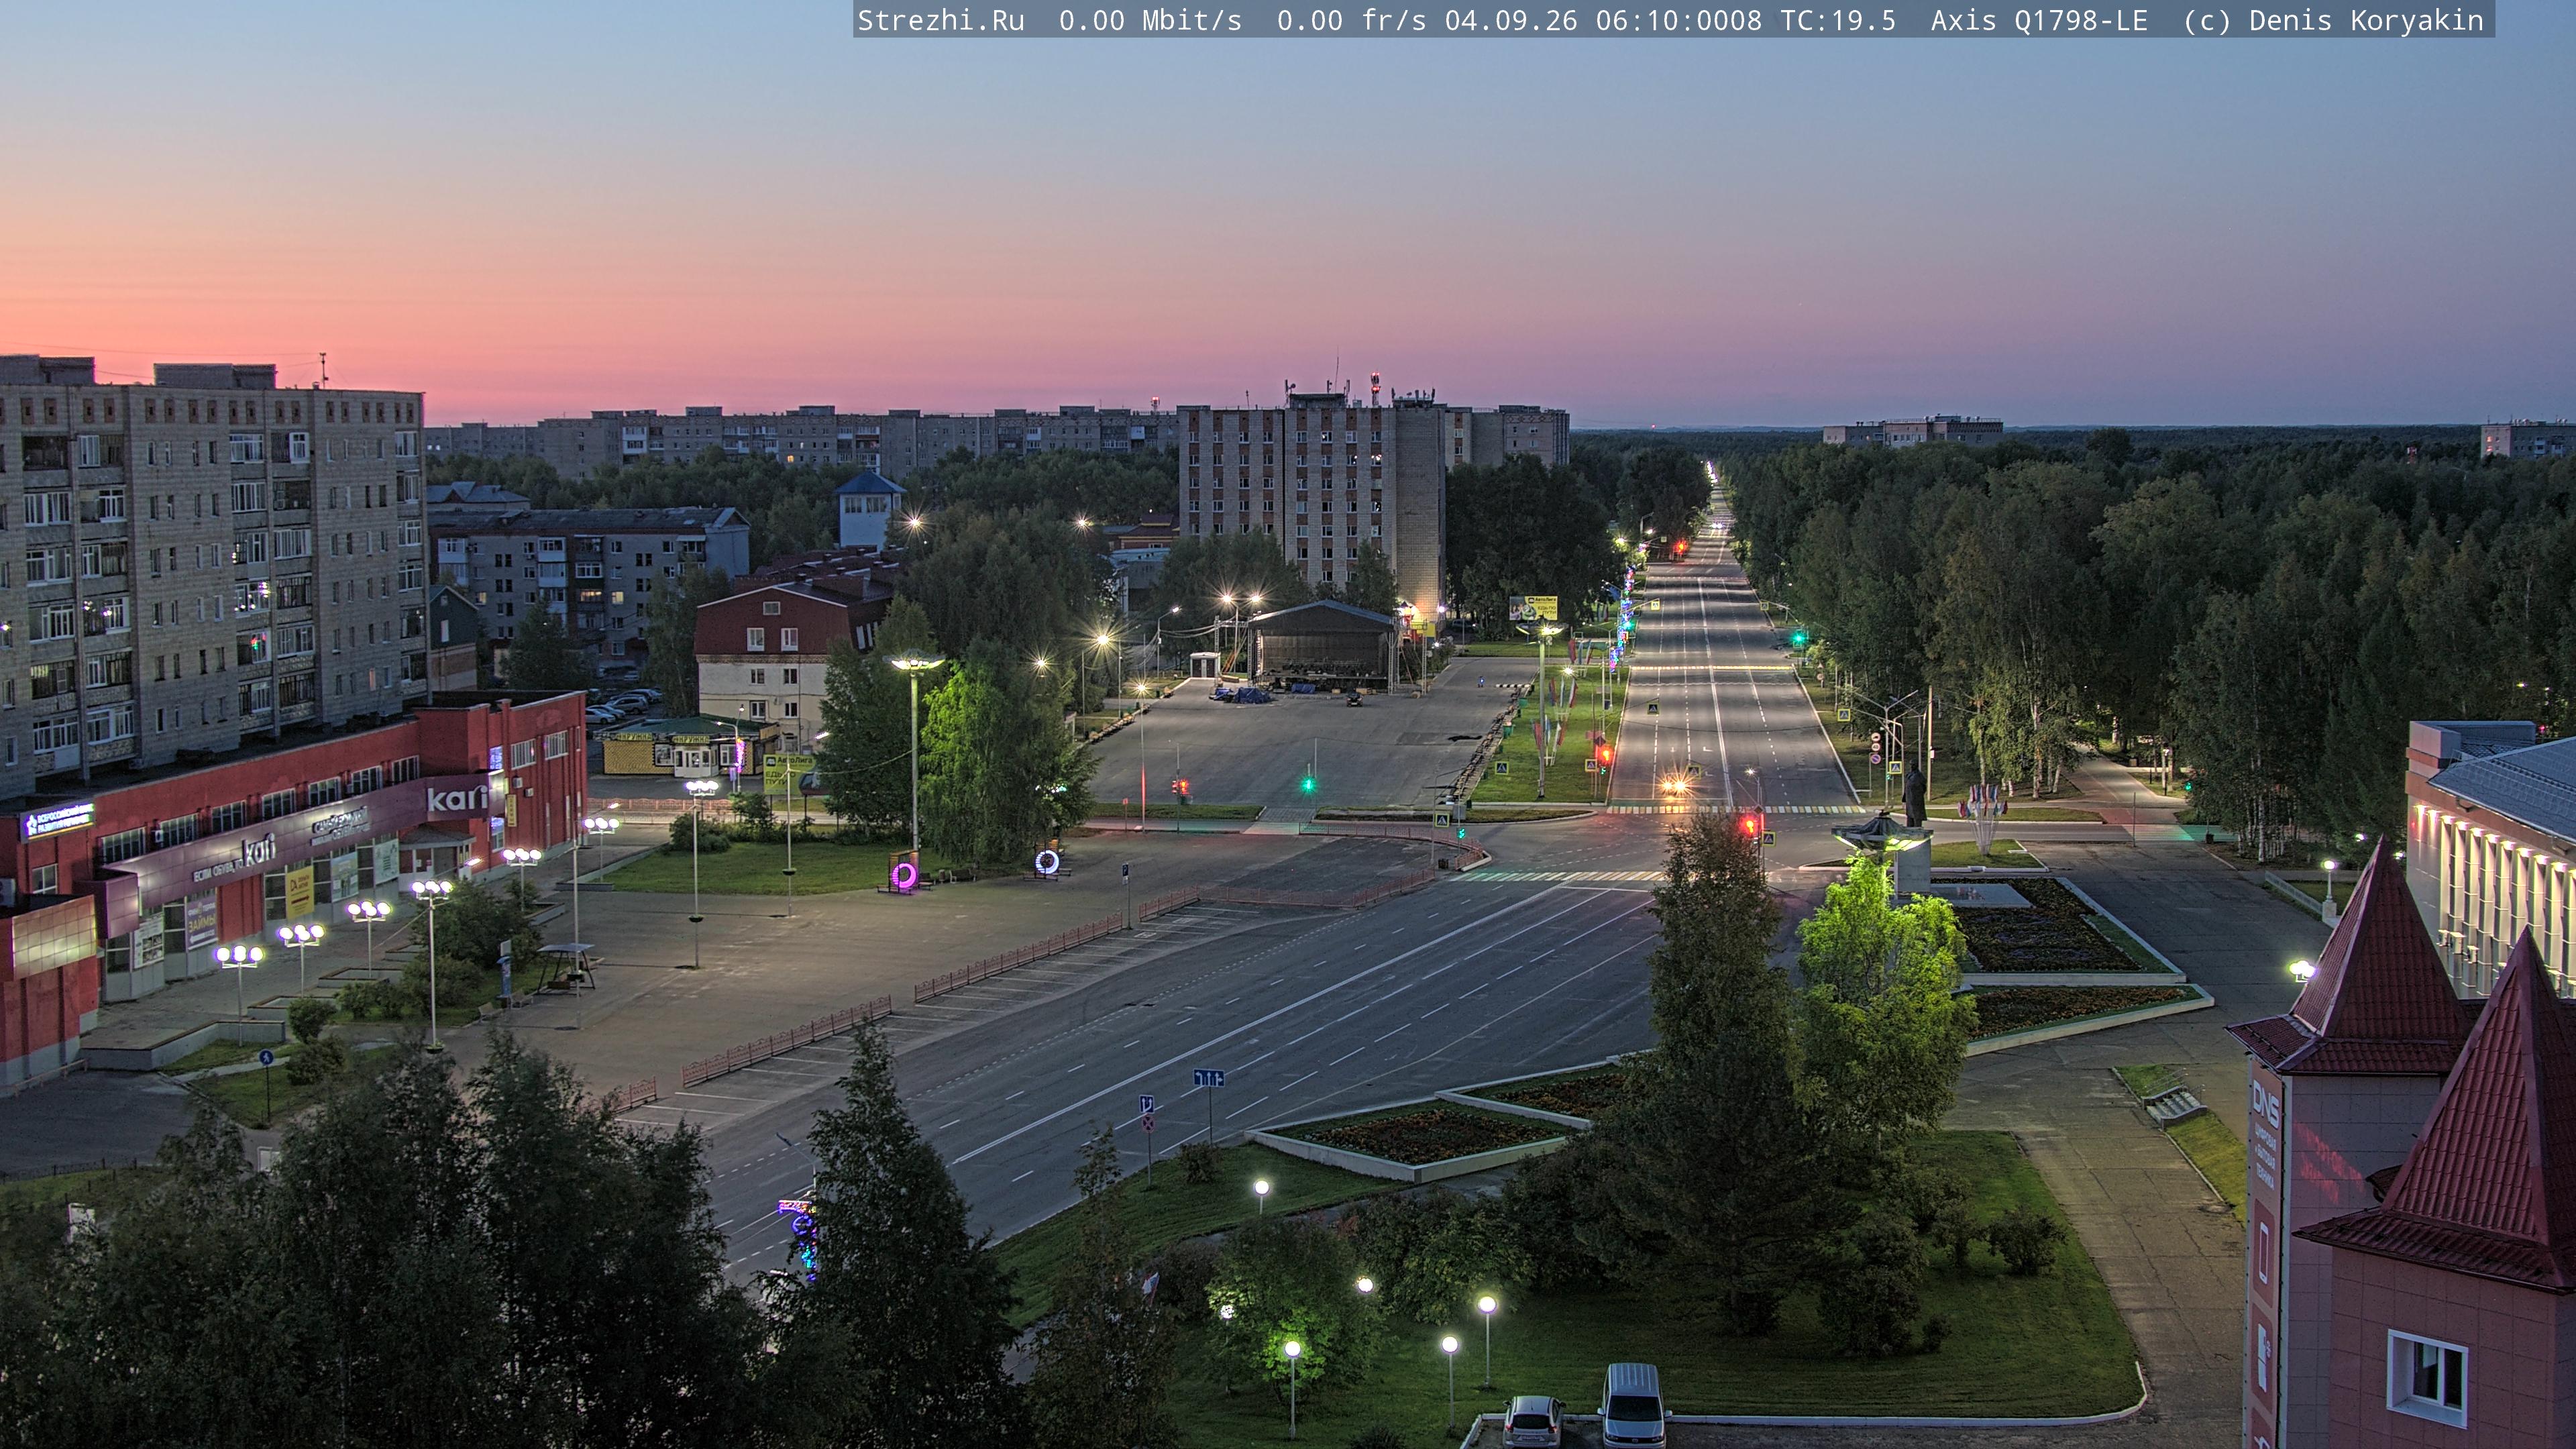Click the glowing purple ring sculpture
Viewport: 2576px width, 1449px height.
click(904, 876)
